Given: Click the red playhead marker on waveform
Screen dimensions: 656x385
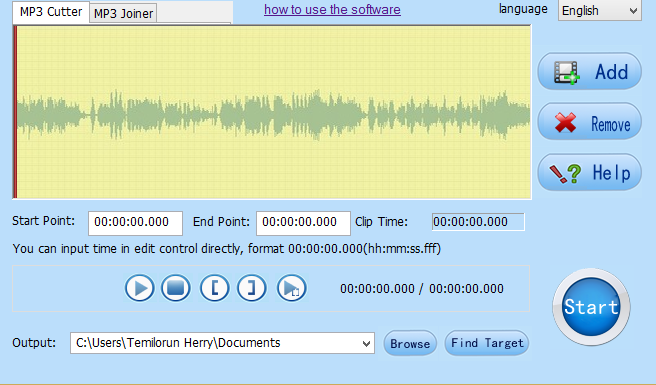Looking at the screenshot, I should point(15,112).
